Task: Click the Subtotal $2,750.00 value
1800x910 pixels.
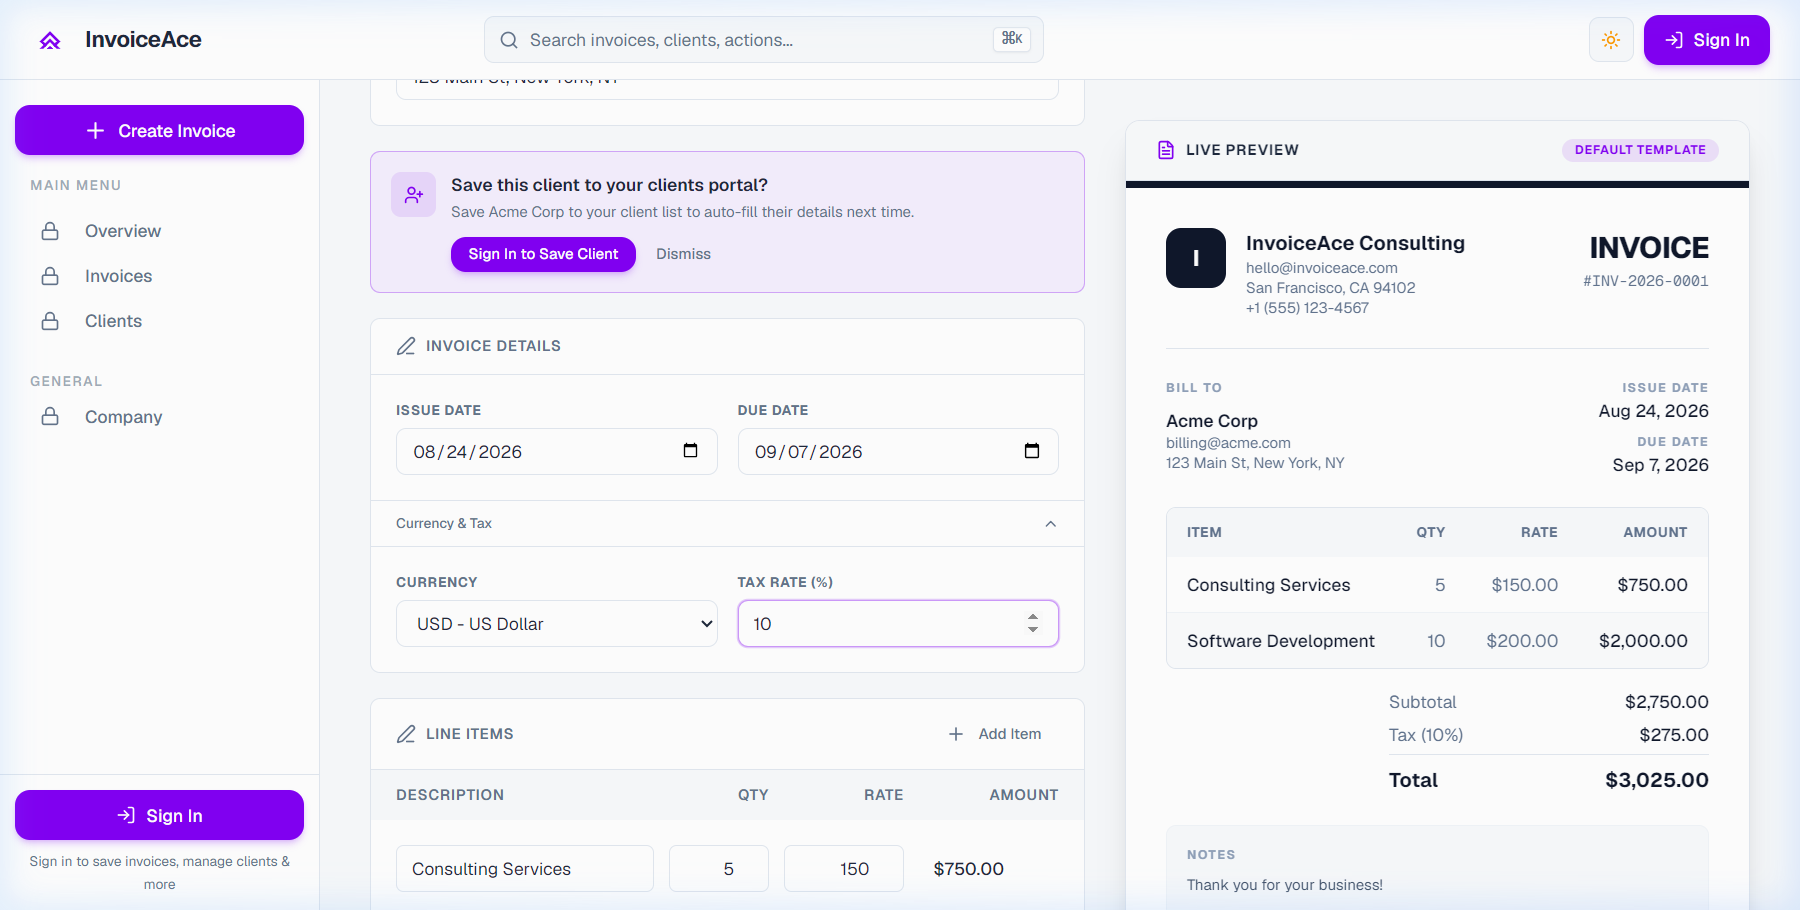Action: coord(1667,702)
